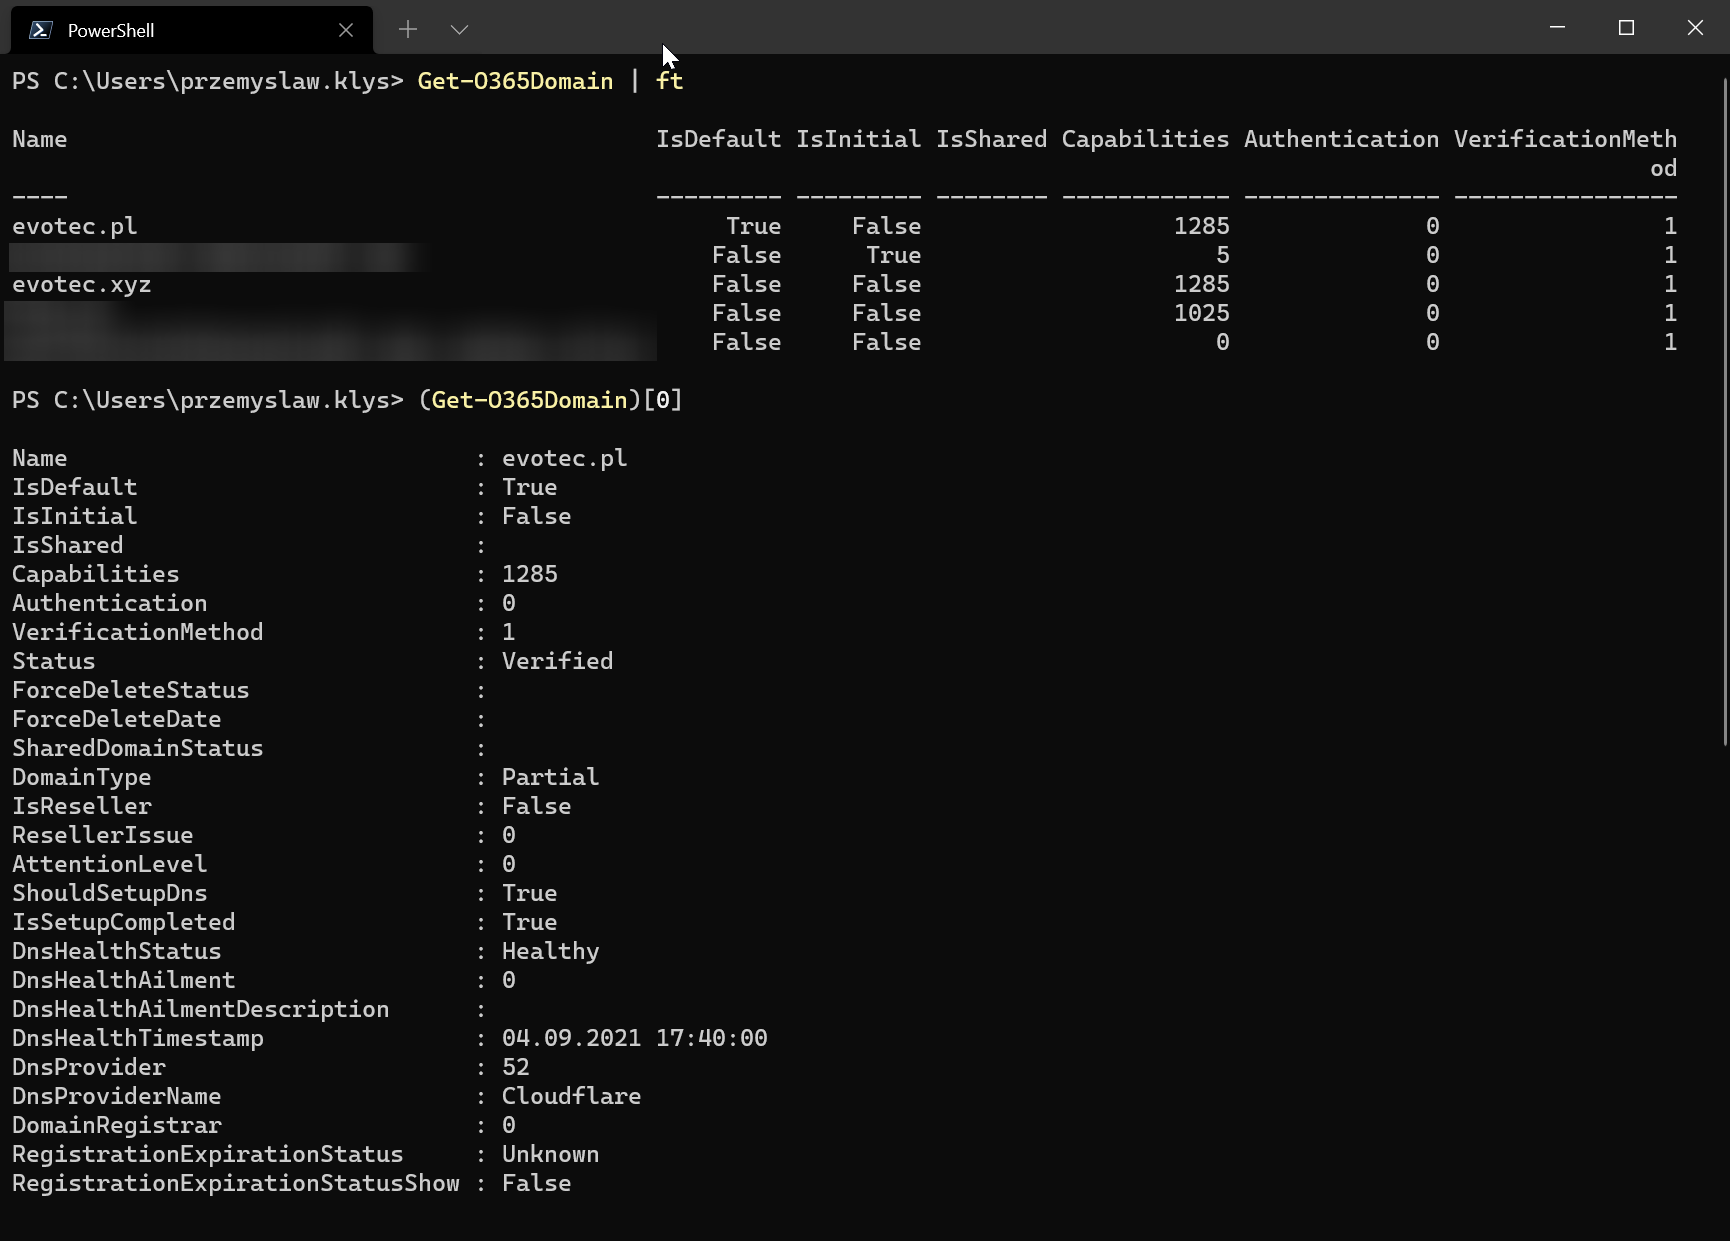Click the Healthy DnsHealthStatus value
This screenshot has width=1730, height=1241.
550,951
